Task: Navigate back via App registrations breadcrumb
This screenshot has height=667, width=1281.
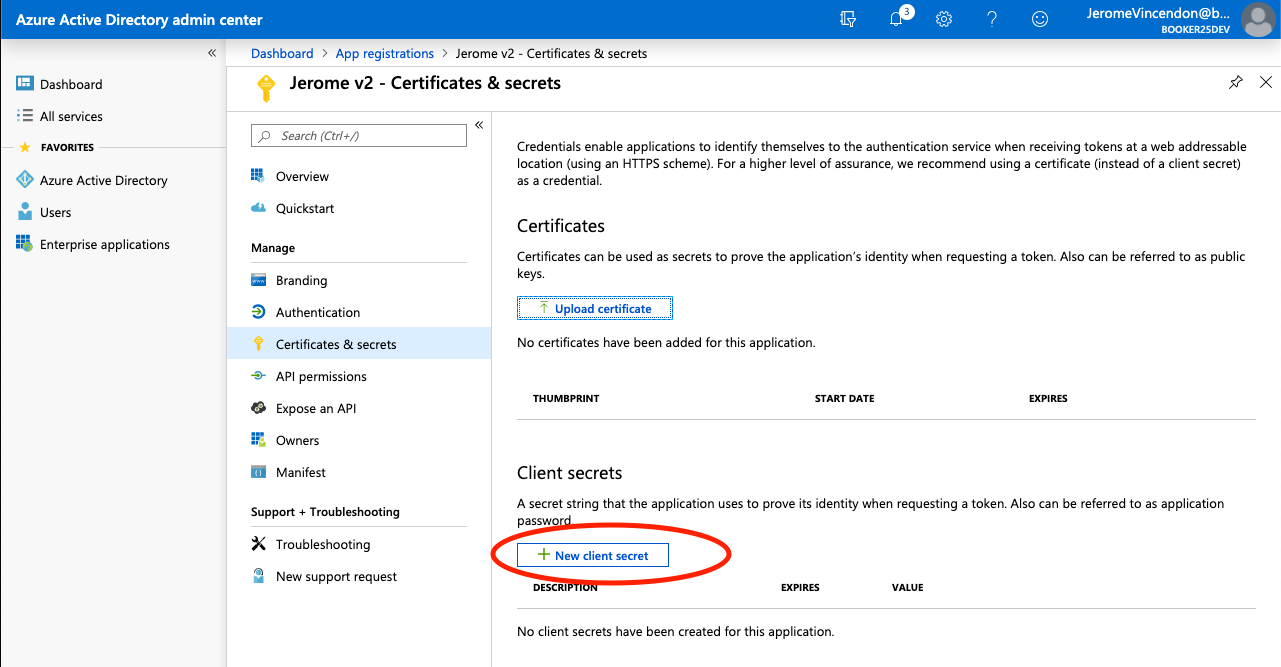Action: coord(384,53)
